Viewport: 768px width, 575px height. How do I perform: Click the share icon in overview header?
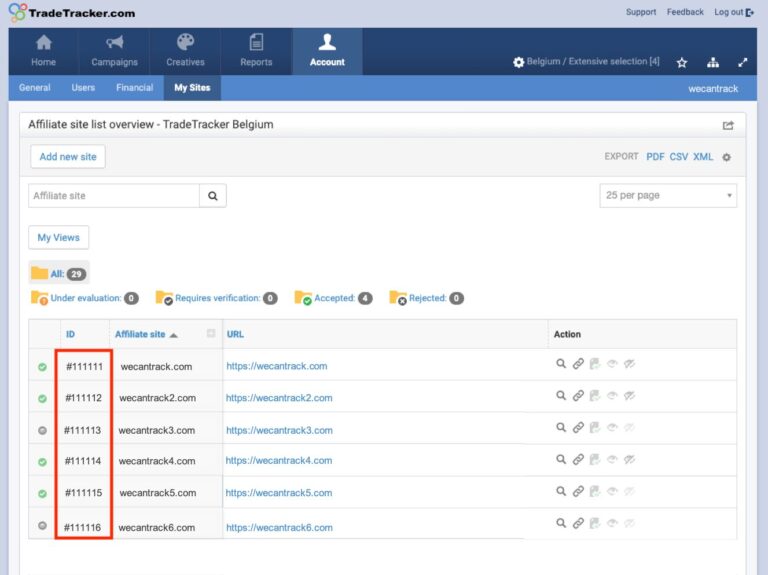pos(728,125)
